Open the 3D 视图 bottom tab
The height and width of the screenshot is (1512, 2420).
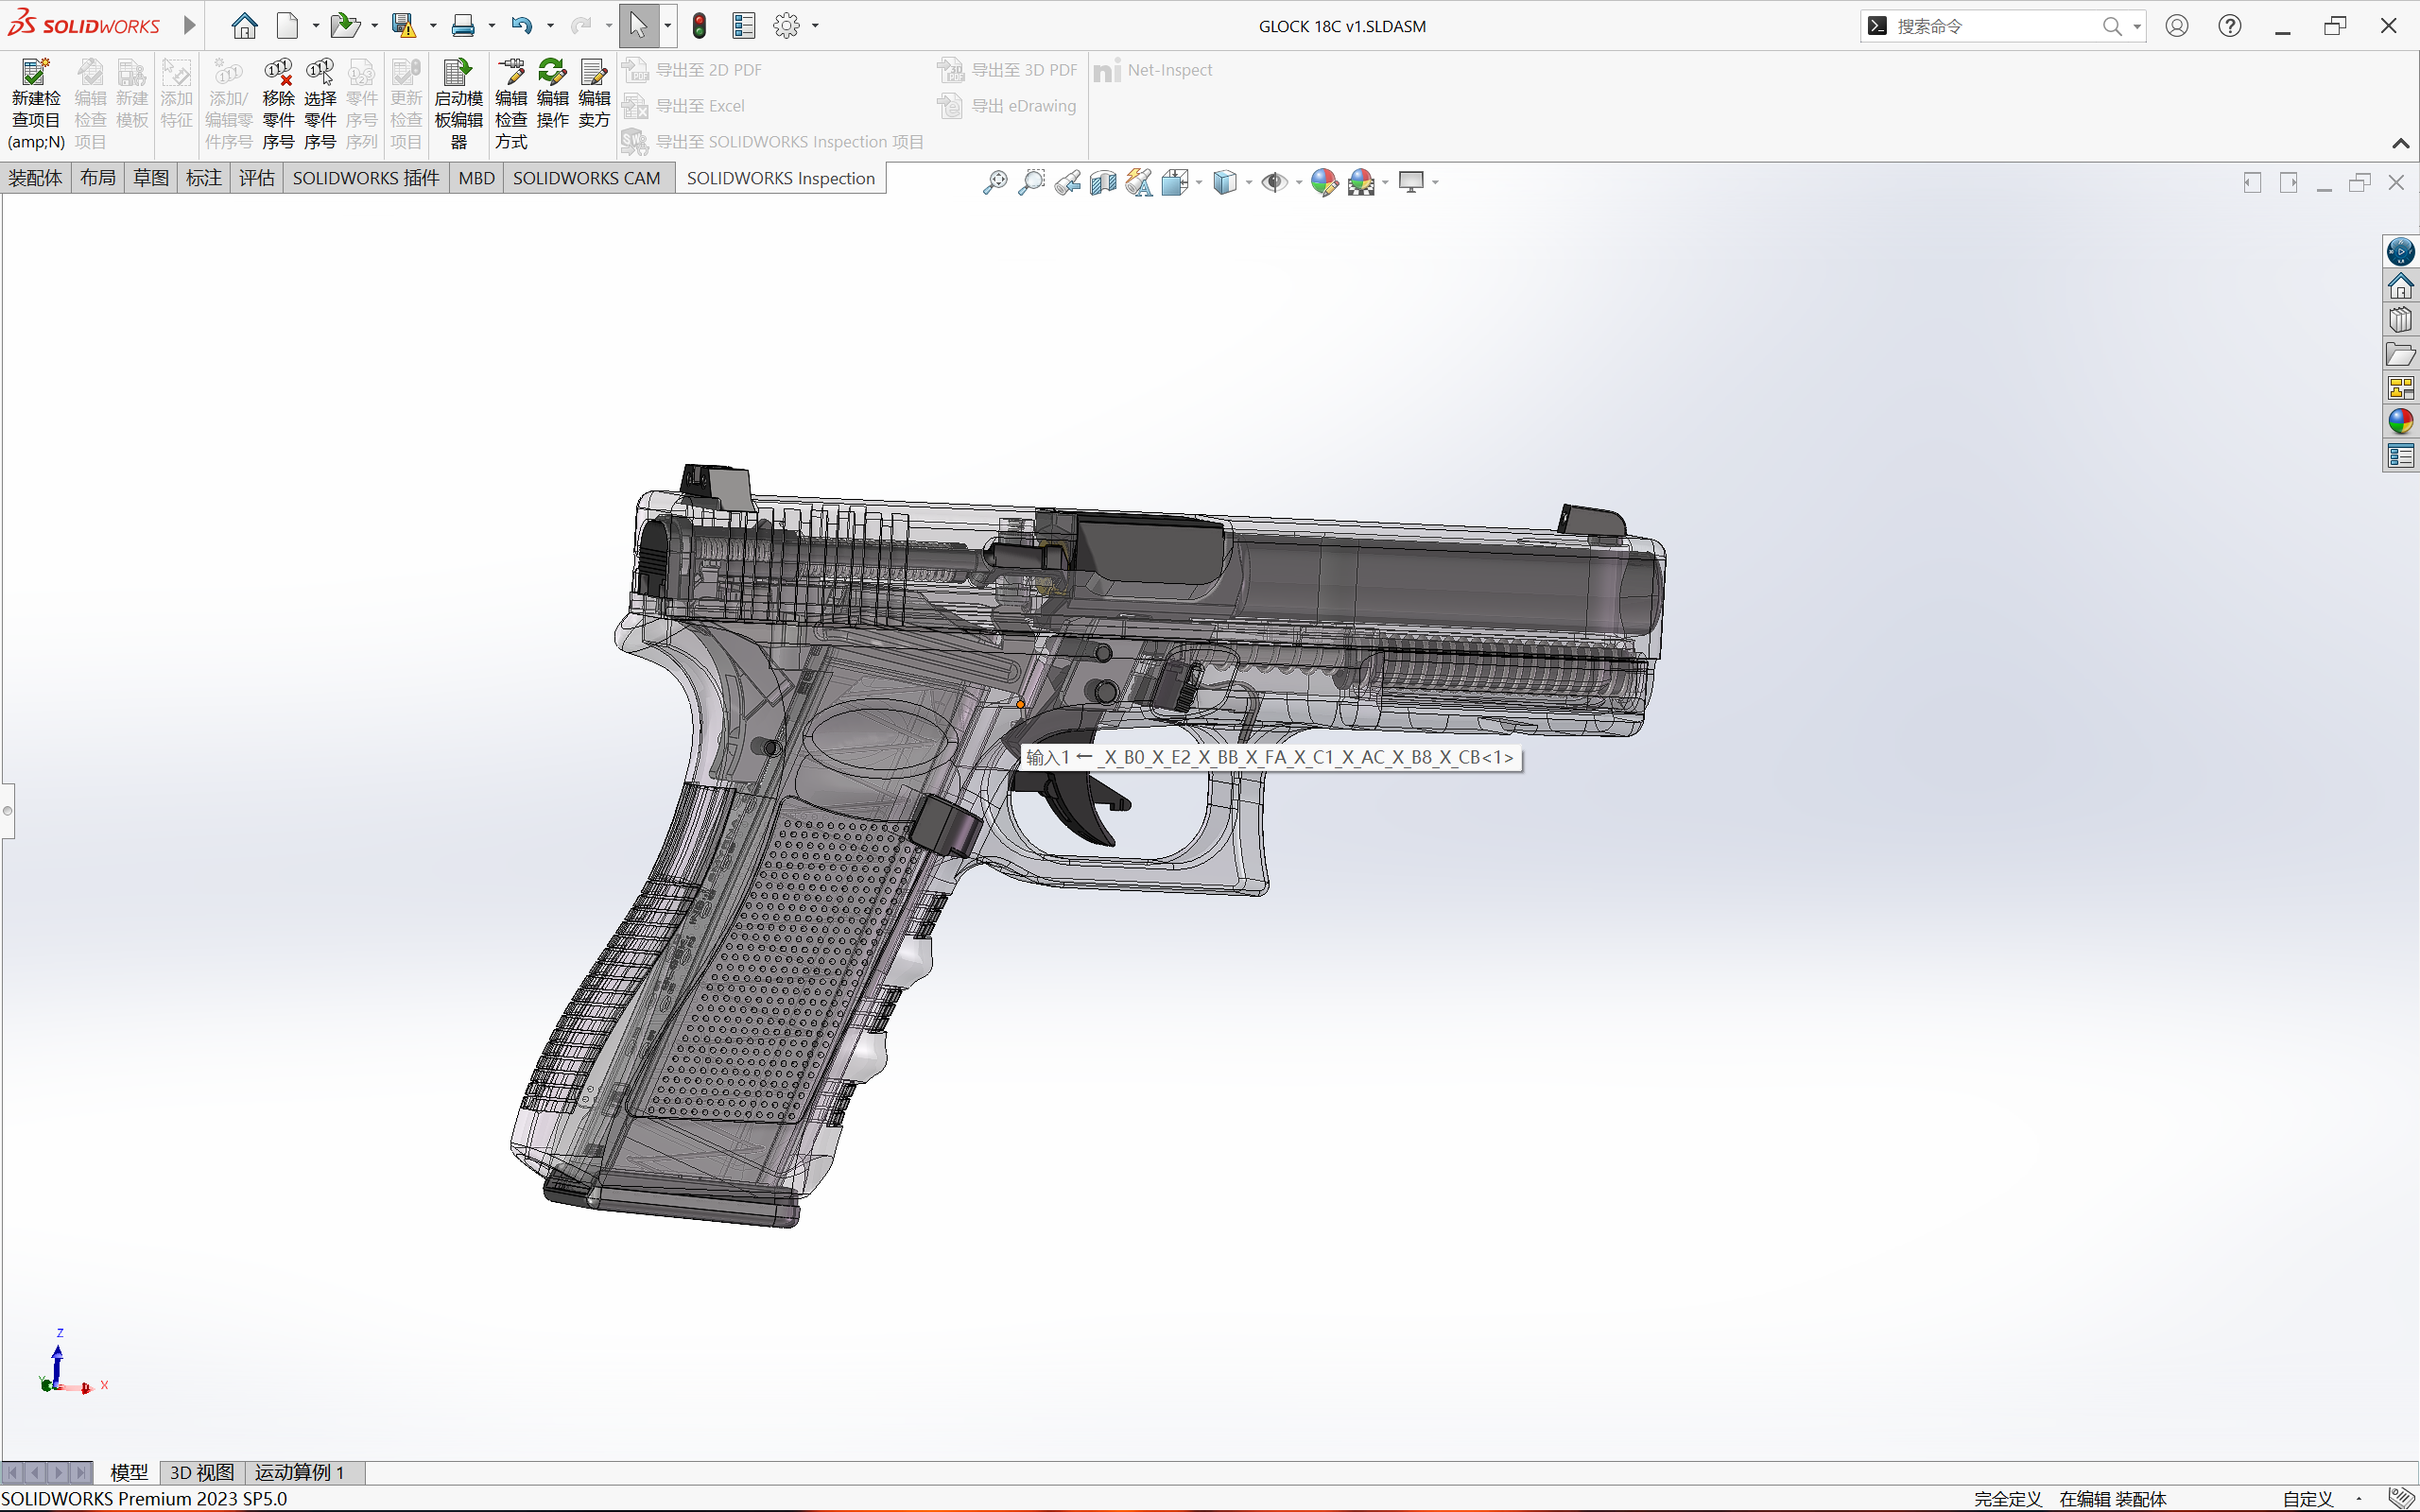[x=202, y=1472]
